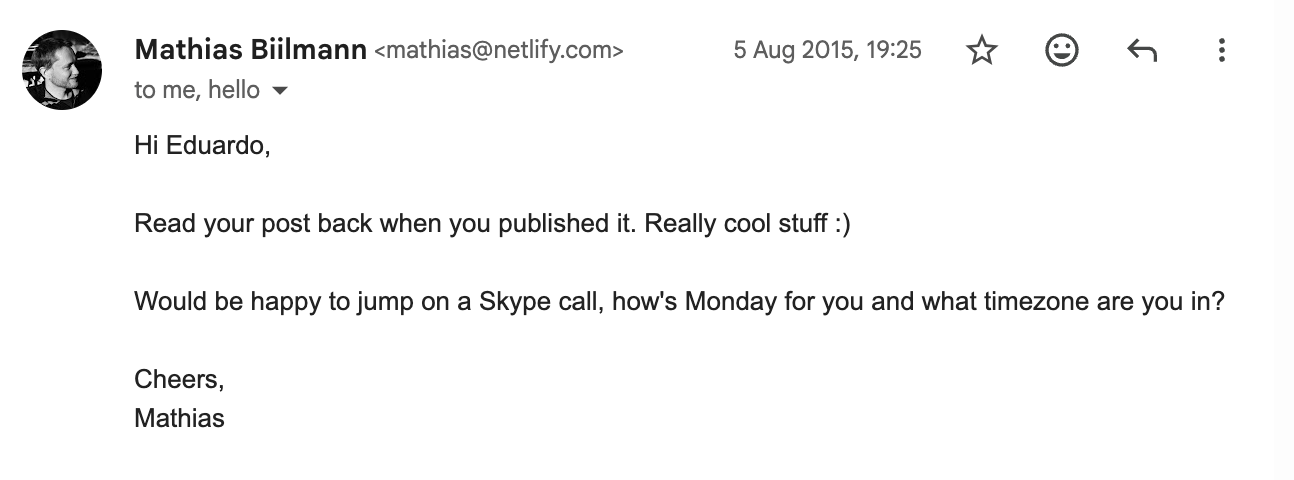
Task: Click the sender name Mathias Biilmann
Action: (x=250, y=49)
